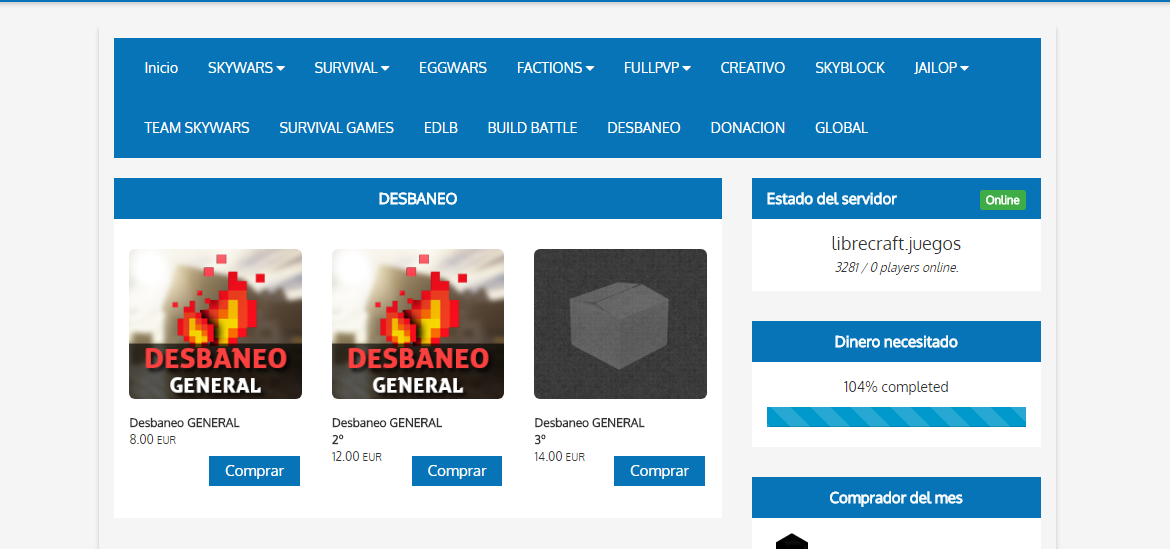Viewport: 1170px width, 549px height.
Task: Click the 12.00 EUR price
Action: [x=357, y=457]
